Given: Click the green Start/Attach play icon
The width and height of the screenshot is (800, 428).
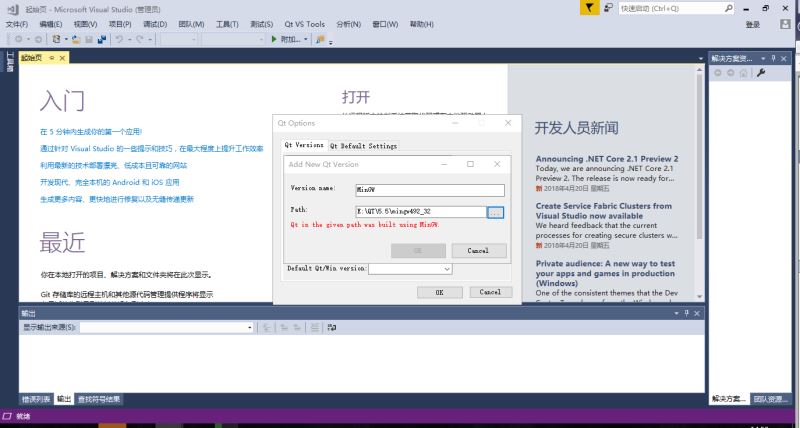Looking at the screenshot, I should [x=274, y=39].
